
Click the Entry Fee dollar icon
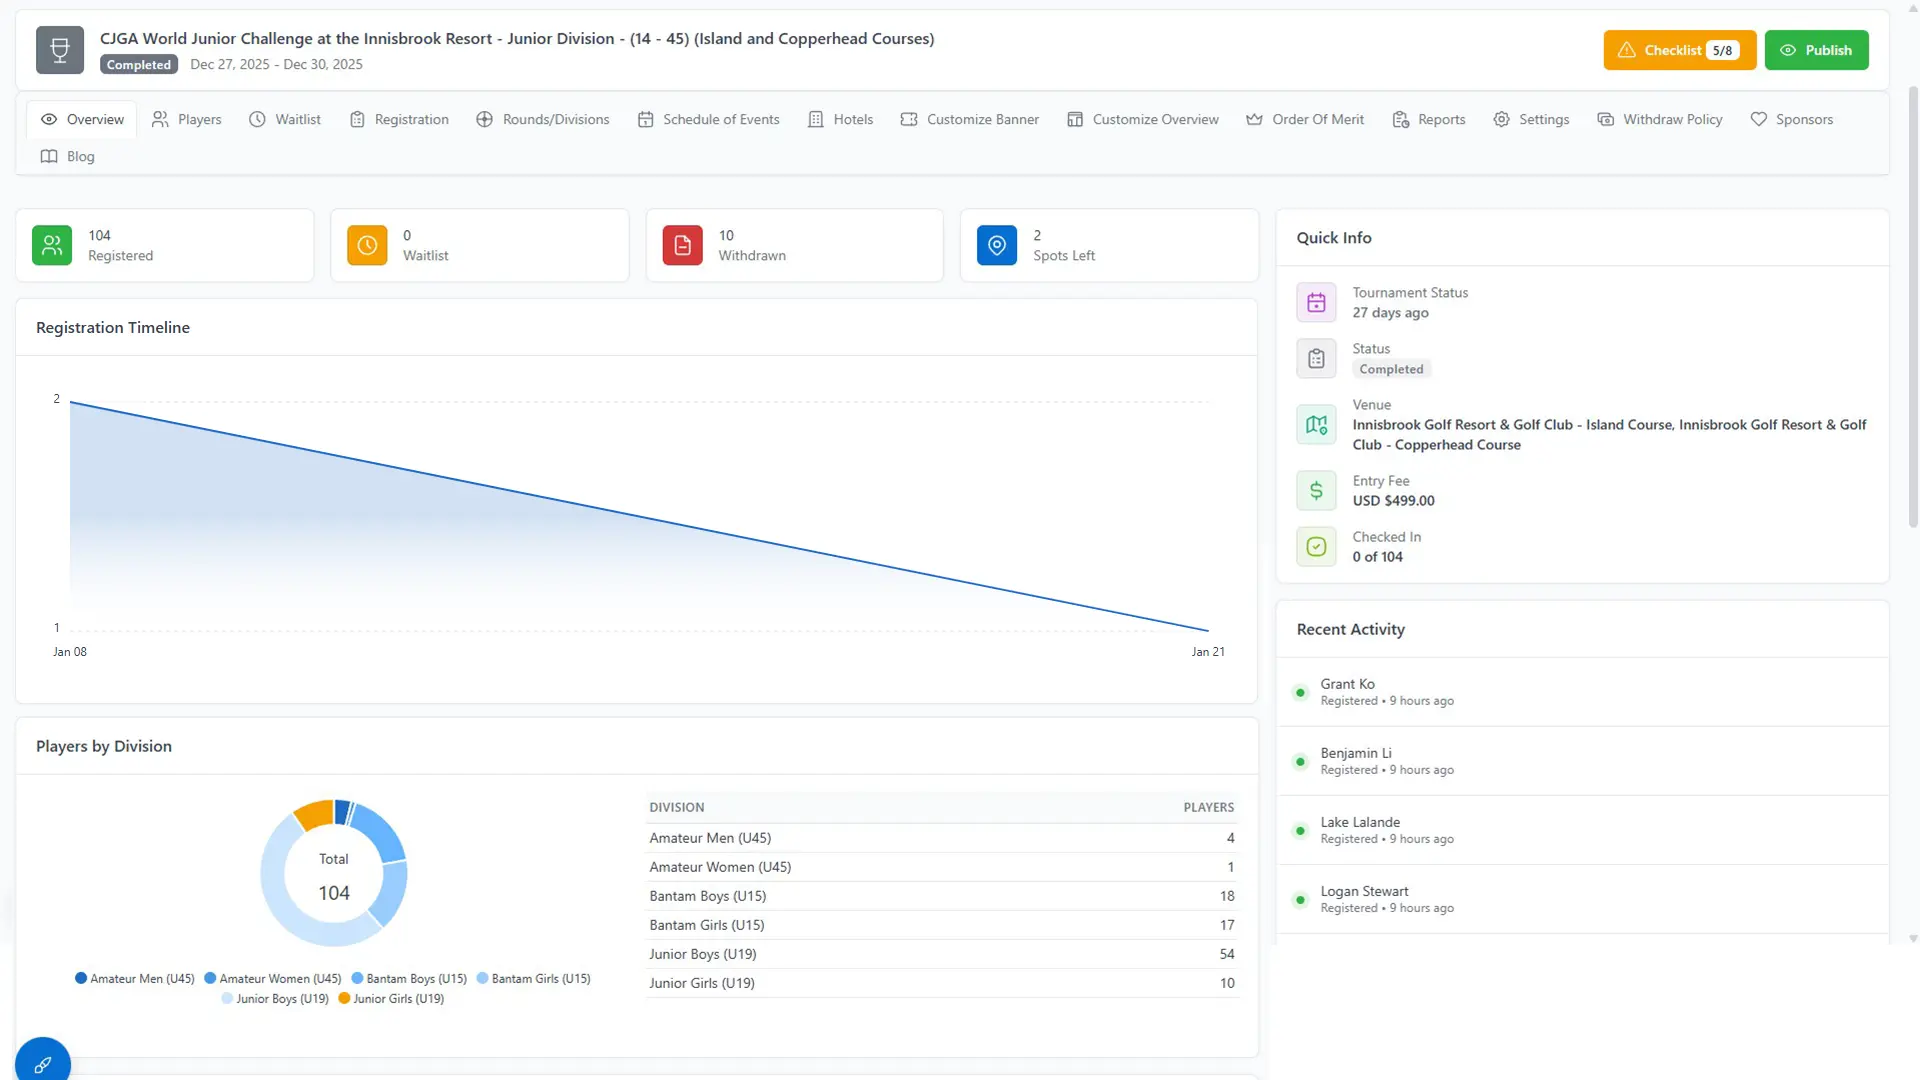tap(1315, 490)
